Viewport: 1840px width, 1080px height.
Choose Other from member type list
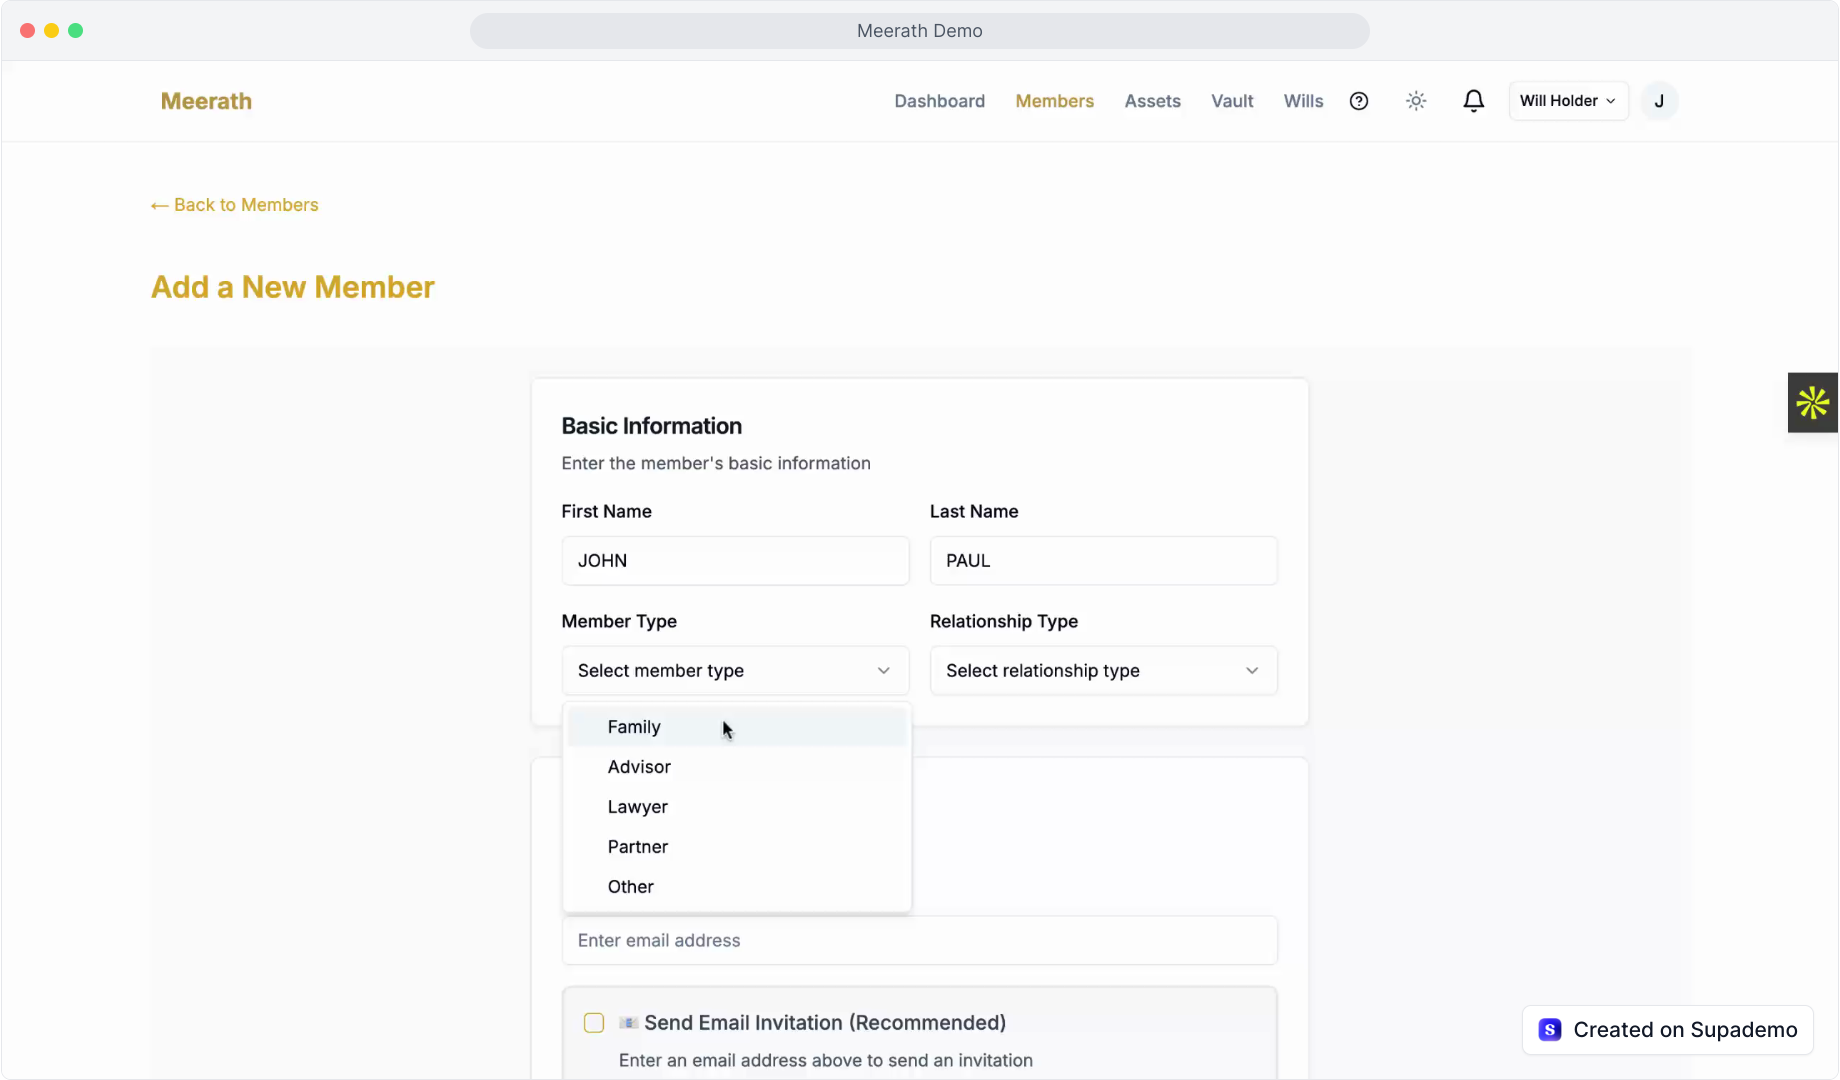(737, 887)
